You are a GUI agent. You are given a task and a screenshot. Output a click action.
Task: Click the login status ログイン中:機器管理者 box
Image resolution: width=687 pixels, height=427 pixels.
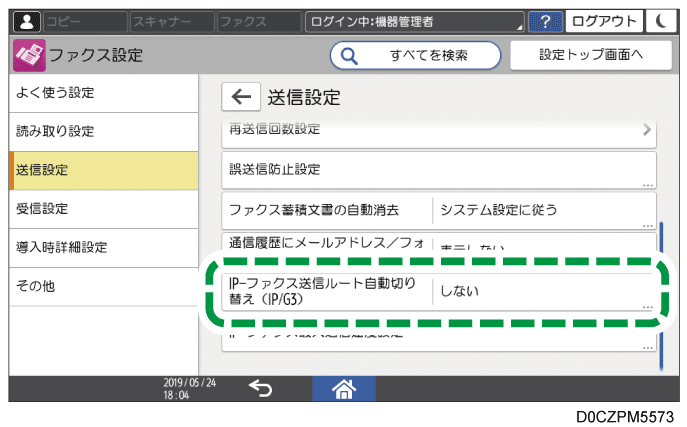[x=414, y=21]
